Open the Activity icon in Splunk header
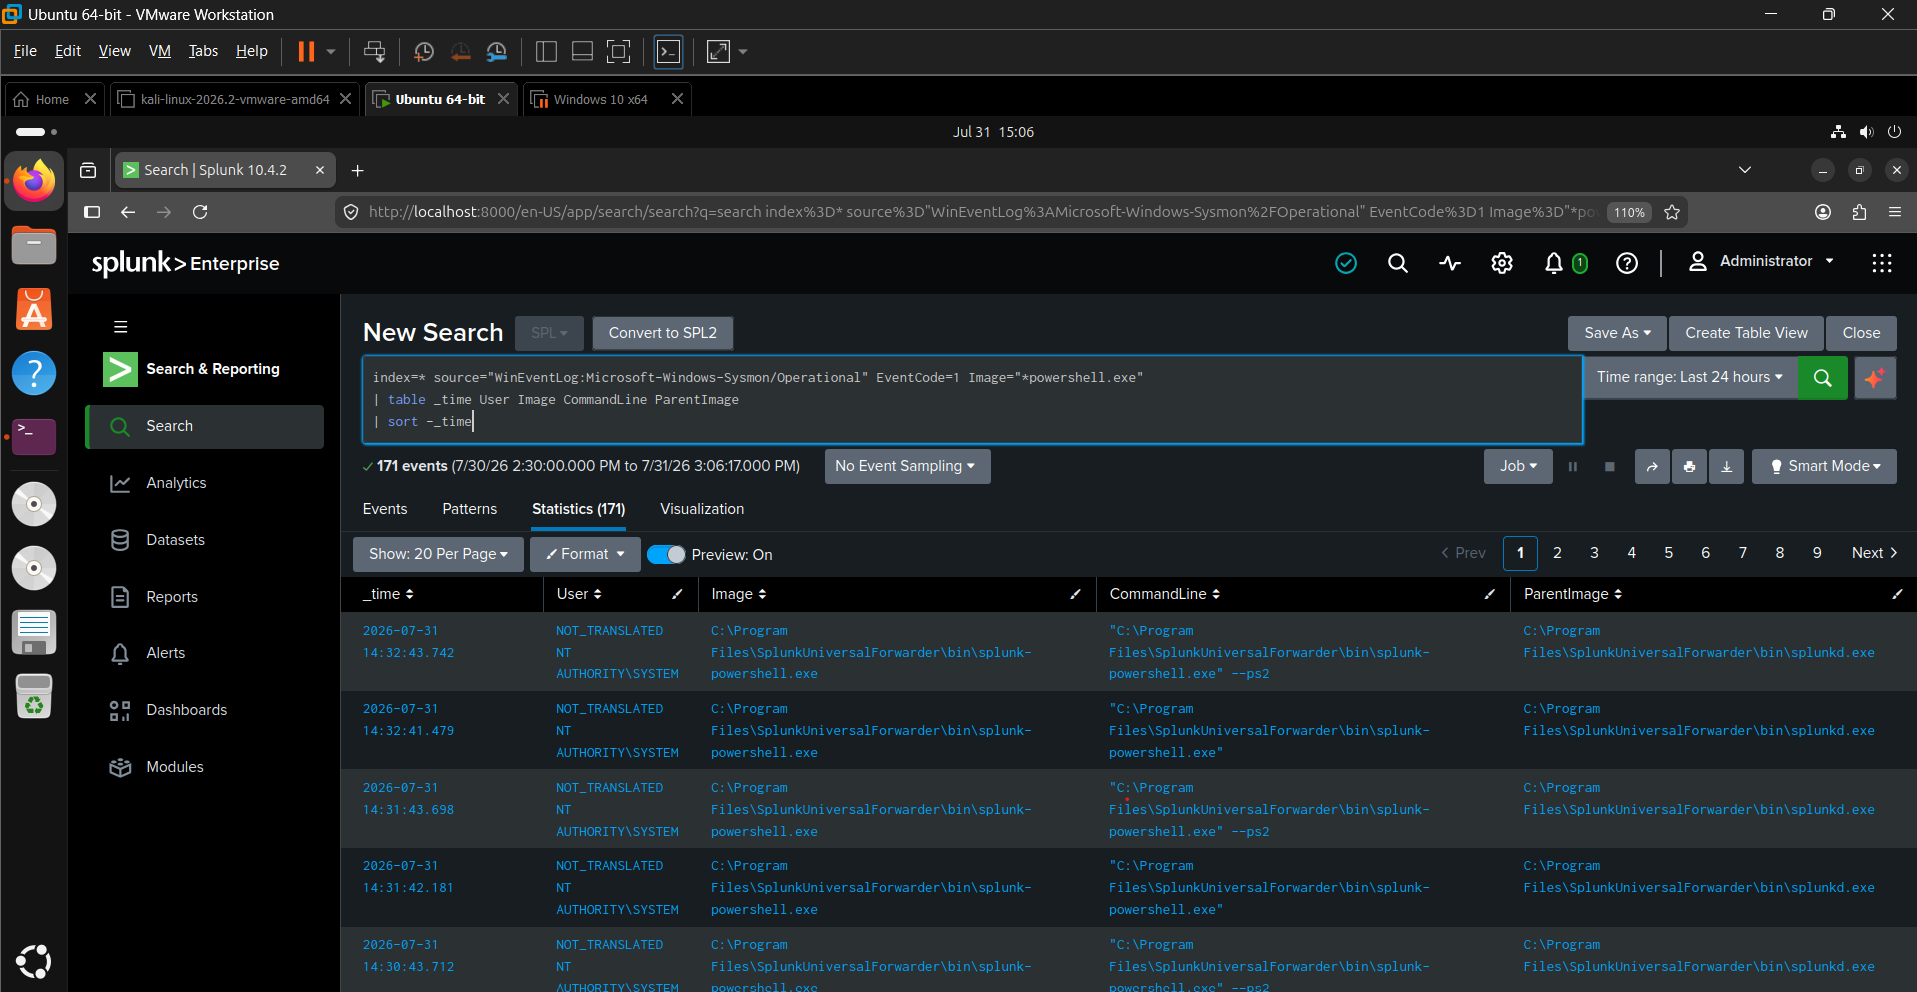This screenshot has width=1917, height=992. coord(1450,263)
